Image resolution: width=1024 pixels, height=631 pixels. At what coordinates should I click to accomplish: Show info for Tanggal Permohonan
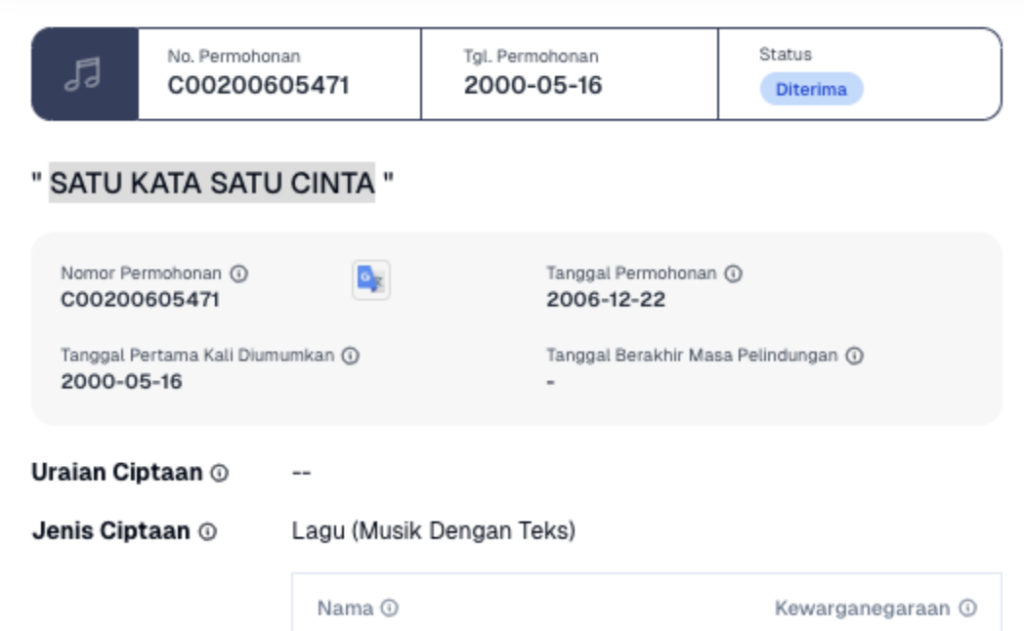(x=733, y=274)
